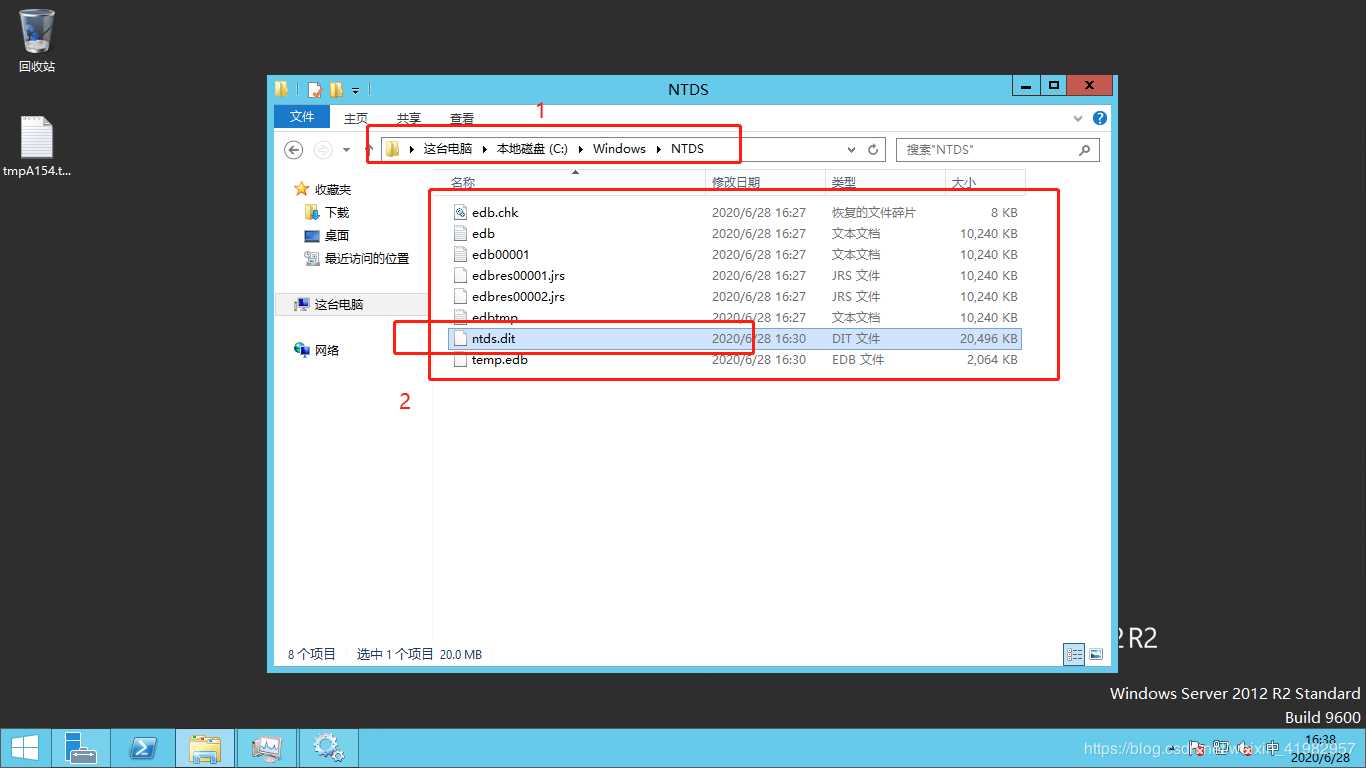Open the recent locations dropdown arrow

coord(346,150)
